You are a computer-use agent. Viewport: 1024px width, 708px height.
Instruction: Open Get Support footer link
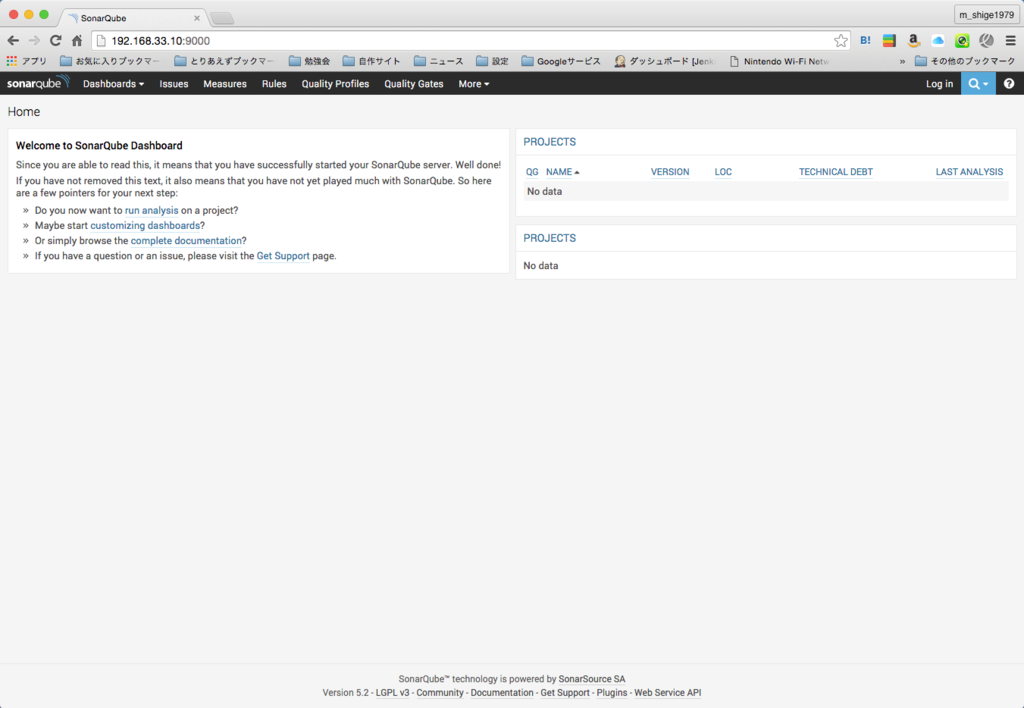pyautogui.click(x=565, y=692)
